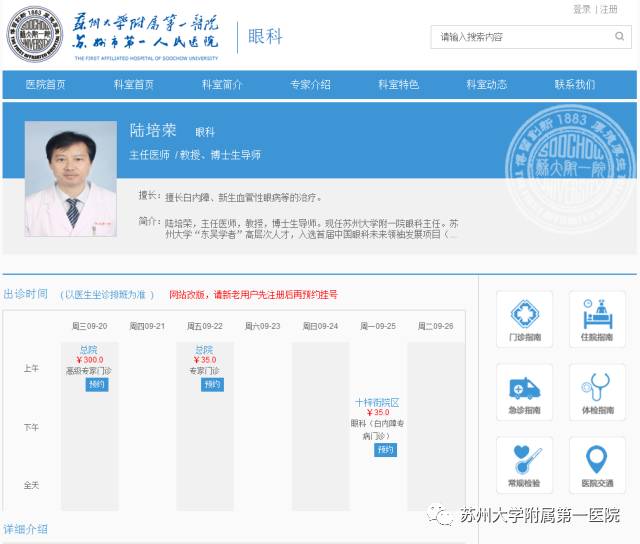
Task: Click the 擅长 specialty description text
Action: [243, 198]
